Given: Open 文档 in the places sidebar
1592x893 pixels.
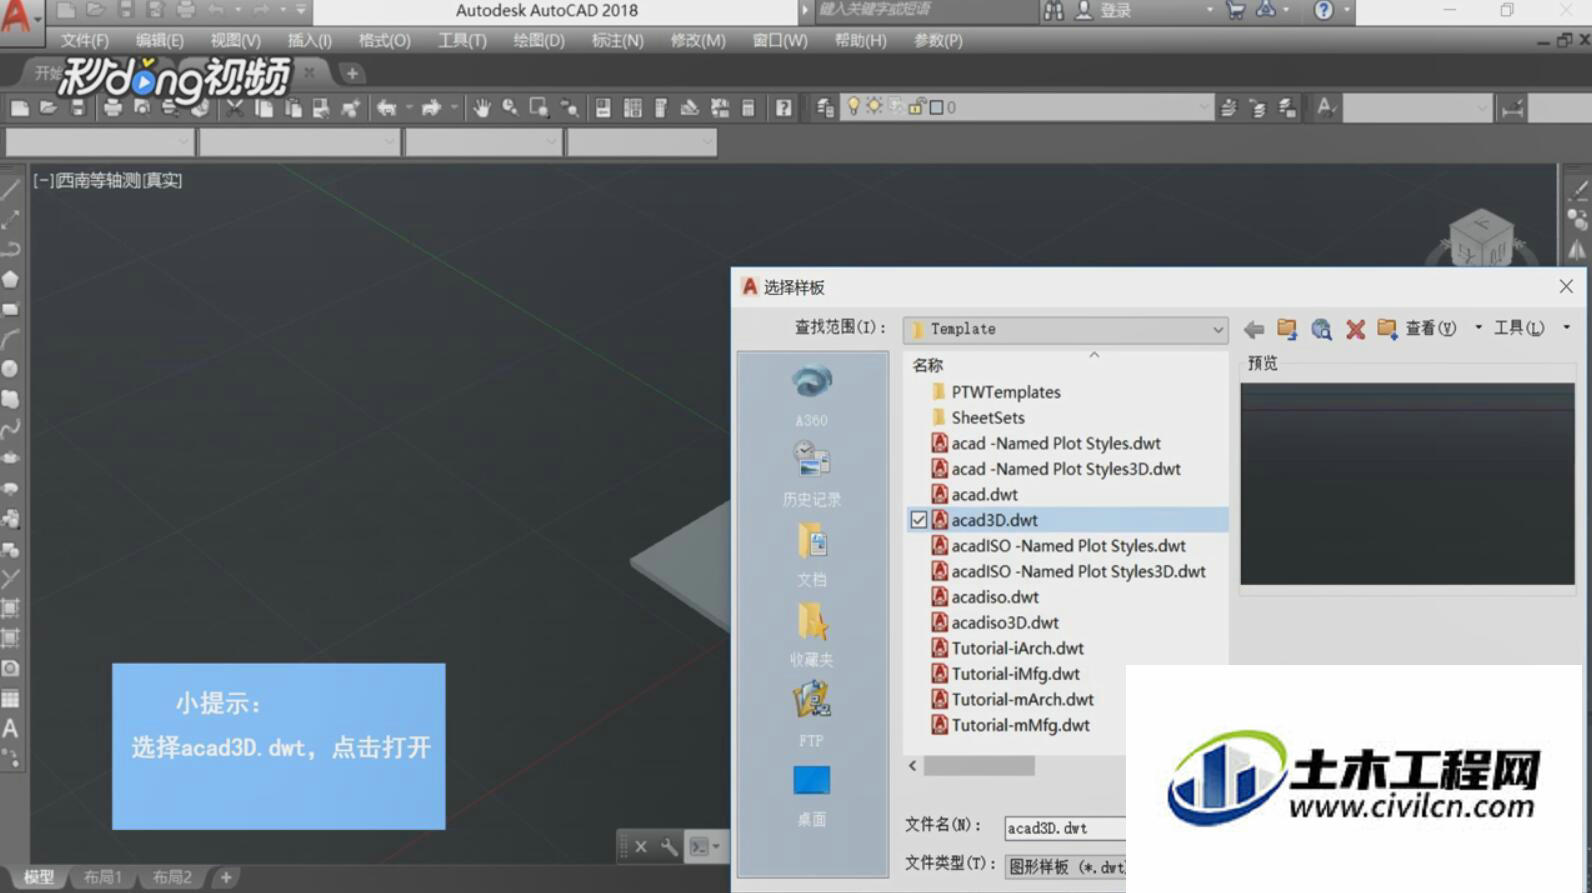Looking at the screenshot, I should (811, 555).
